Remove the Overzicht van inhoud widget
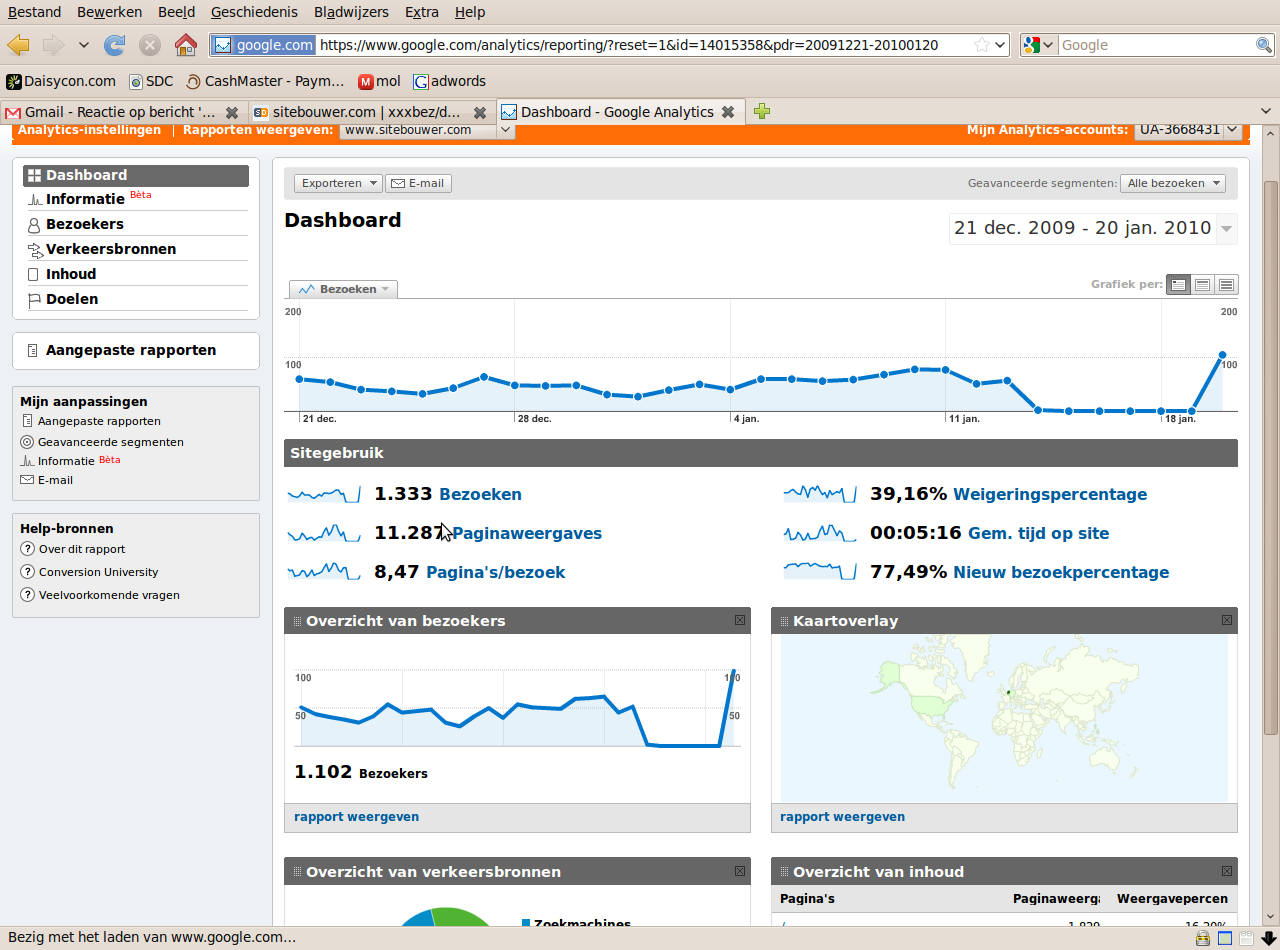The height and width of the screenshot is (950, 1280). (1227, 871)
